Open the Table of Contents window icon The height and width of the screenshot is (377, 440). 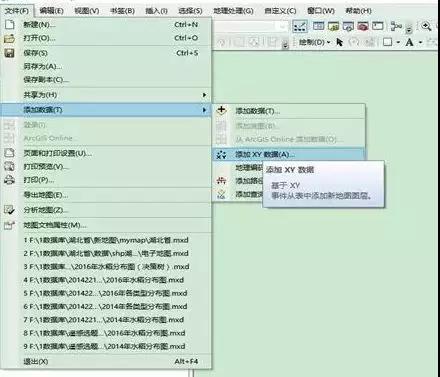coord(319,26)
